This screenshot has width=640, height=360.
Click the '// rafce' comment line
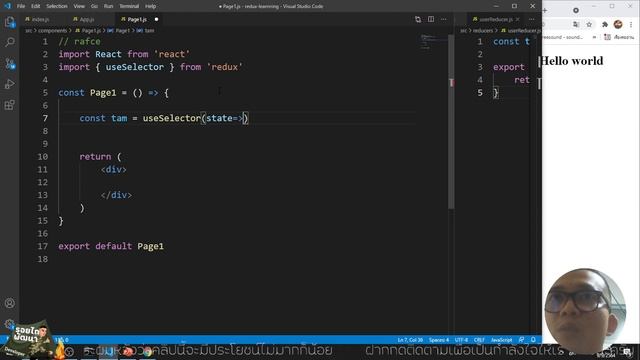tap(80, 41)
